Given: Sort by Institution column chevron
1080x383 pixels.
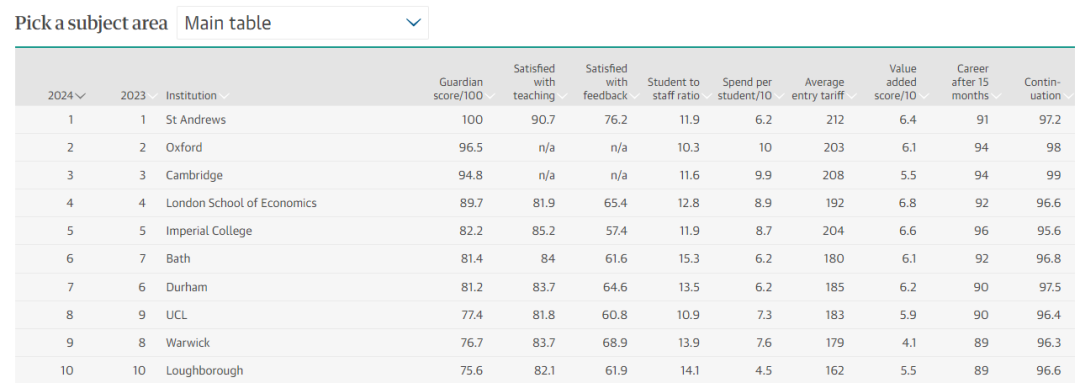Looking at the screenshot, I should 224,96.
